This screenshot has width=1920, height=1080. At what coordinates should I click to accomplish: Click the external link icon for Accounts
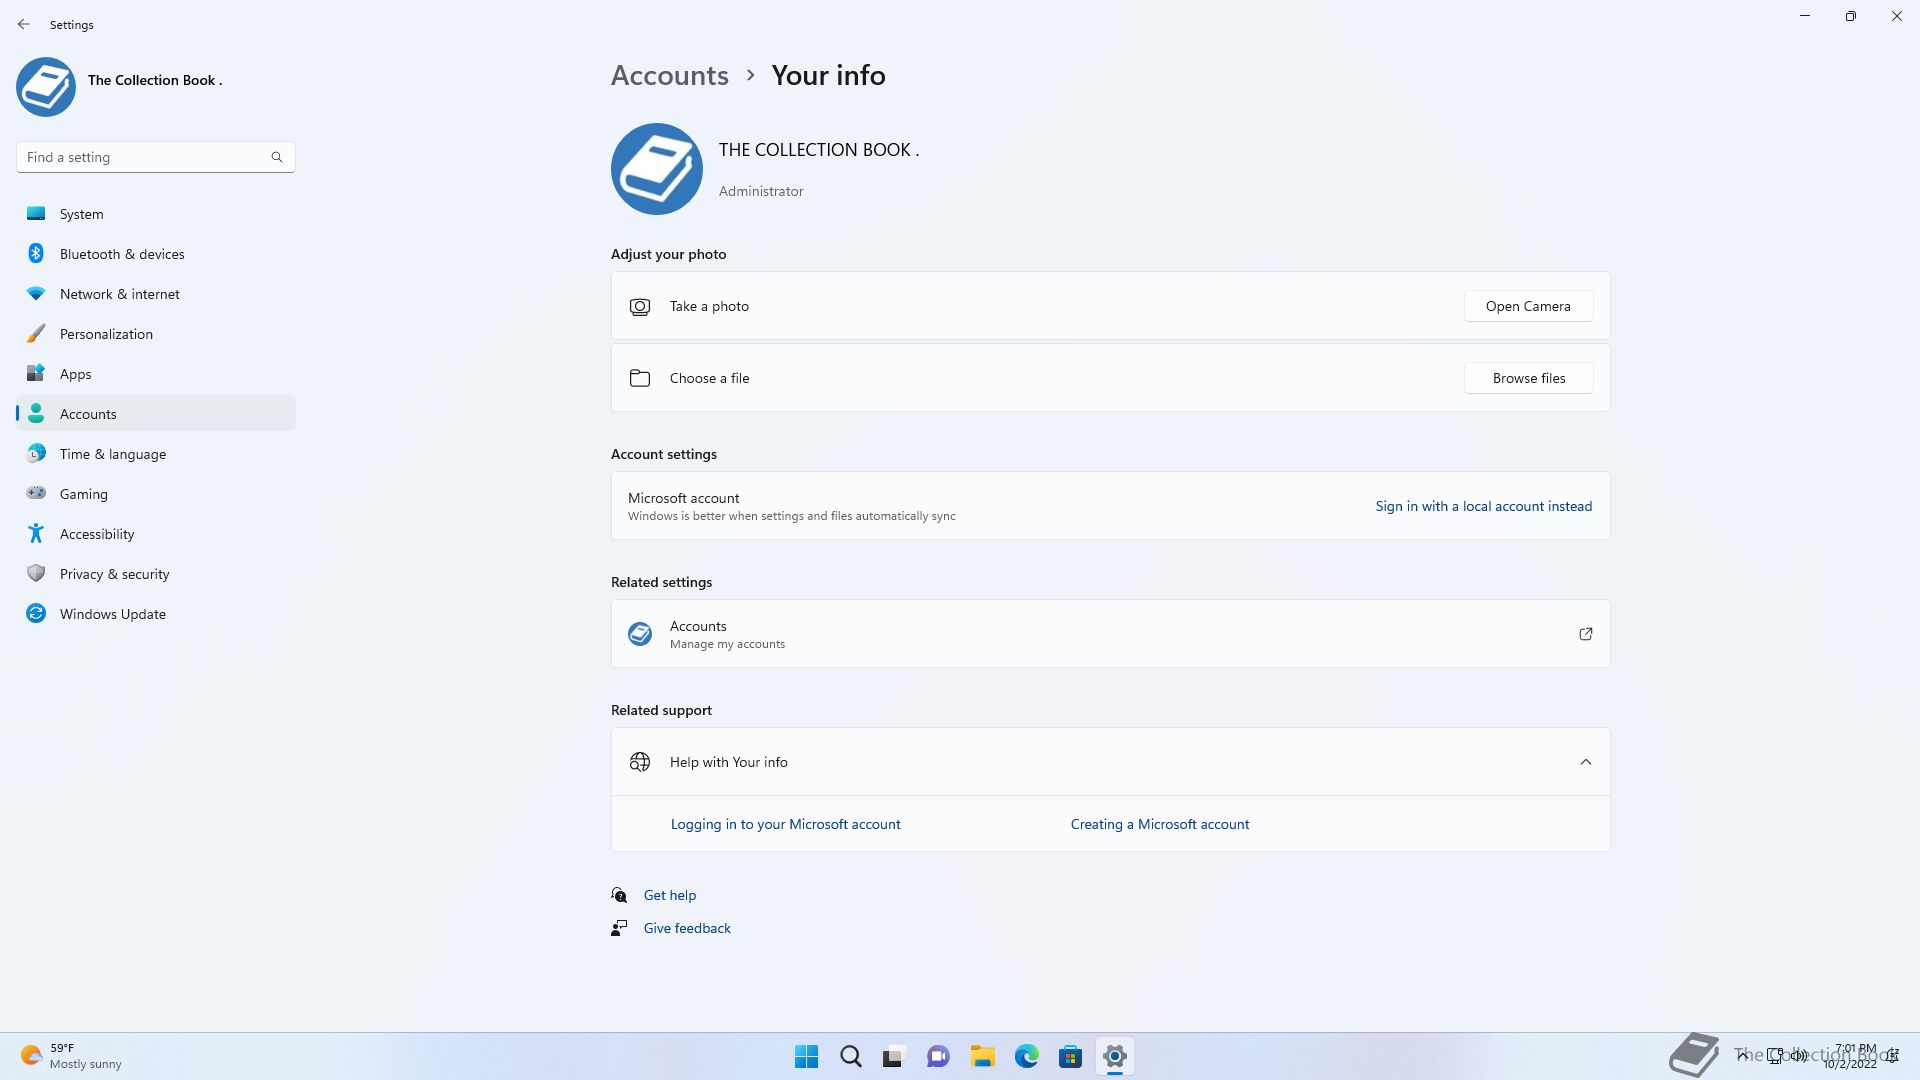pyautogui.click(x=1586, y=634)
